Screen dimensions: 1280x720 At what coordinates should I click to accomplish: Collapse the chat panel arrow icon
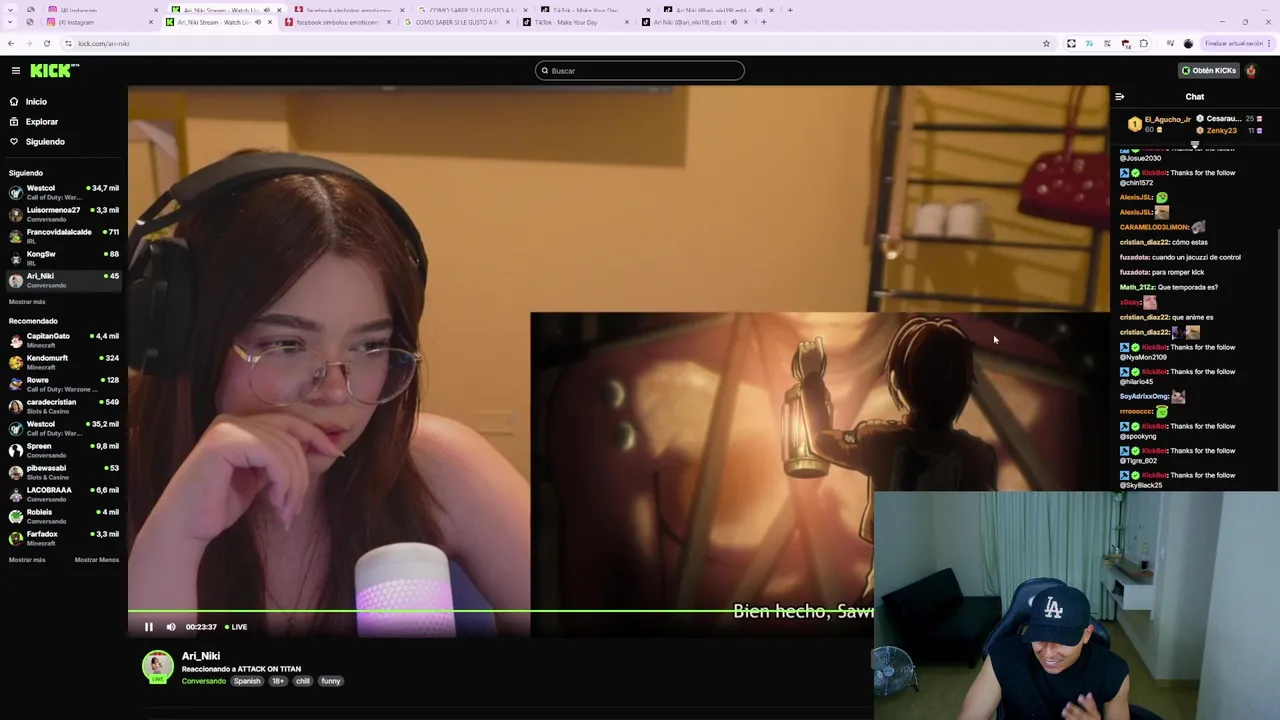coord(1119,97)
